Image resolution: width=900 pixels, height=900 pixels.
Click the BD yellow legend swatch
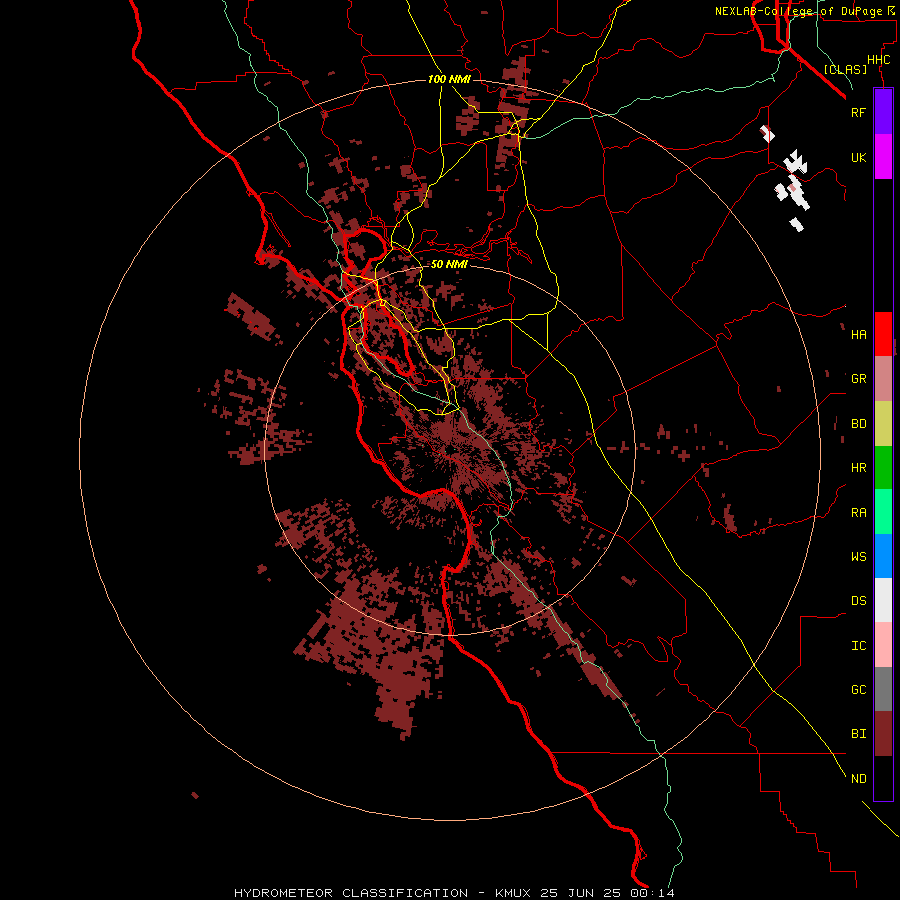(x=883, y=424)
